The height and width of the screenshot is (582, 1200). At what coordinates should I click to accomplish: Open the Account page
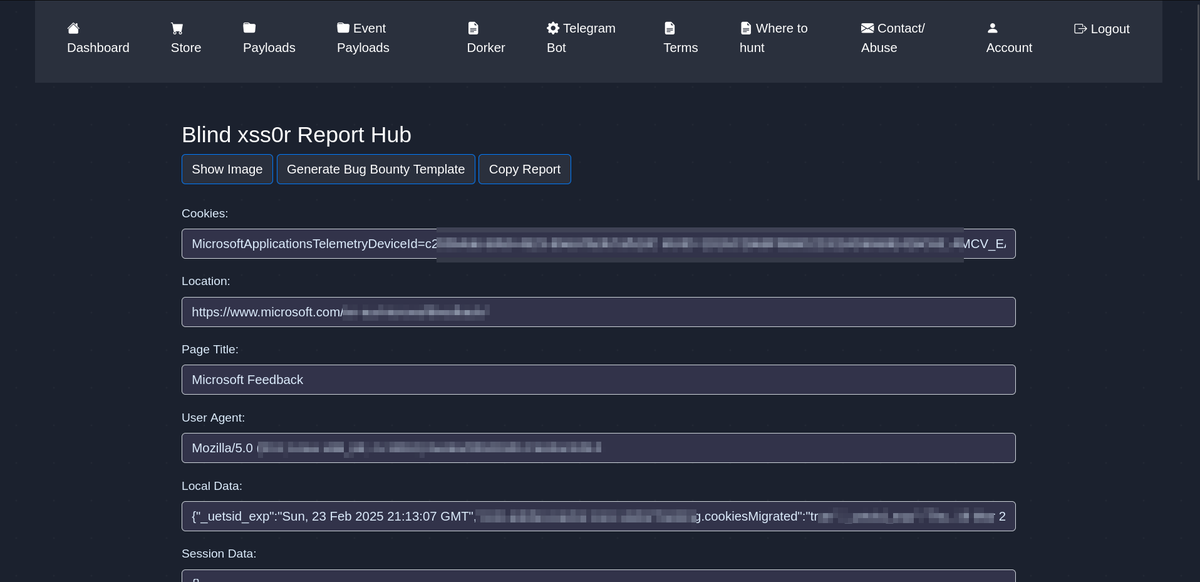pyautogui.click(x=1009, y=38)
